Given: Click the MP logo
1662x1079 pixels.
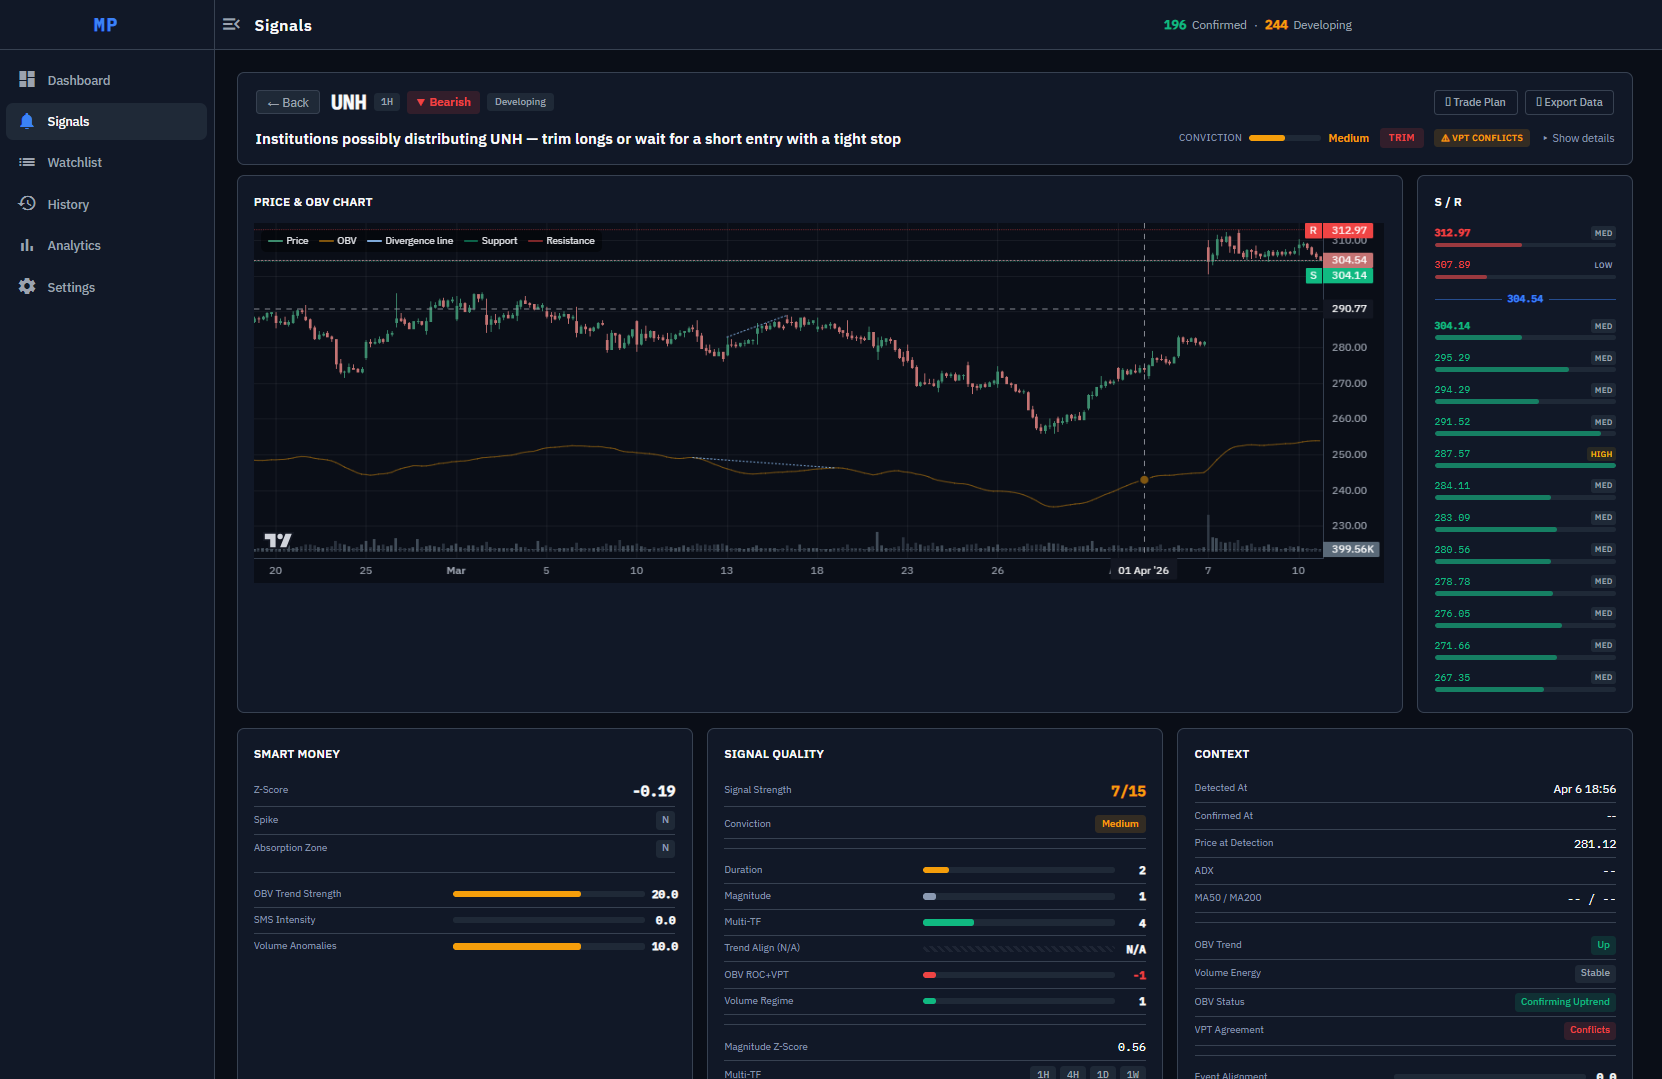Looking at the screenshot, I should click(105, 25).
